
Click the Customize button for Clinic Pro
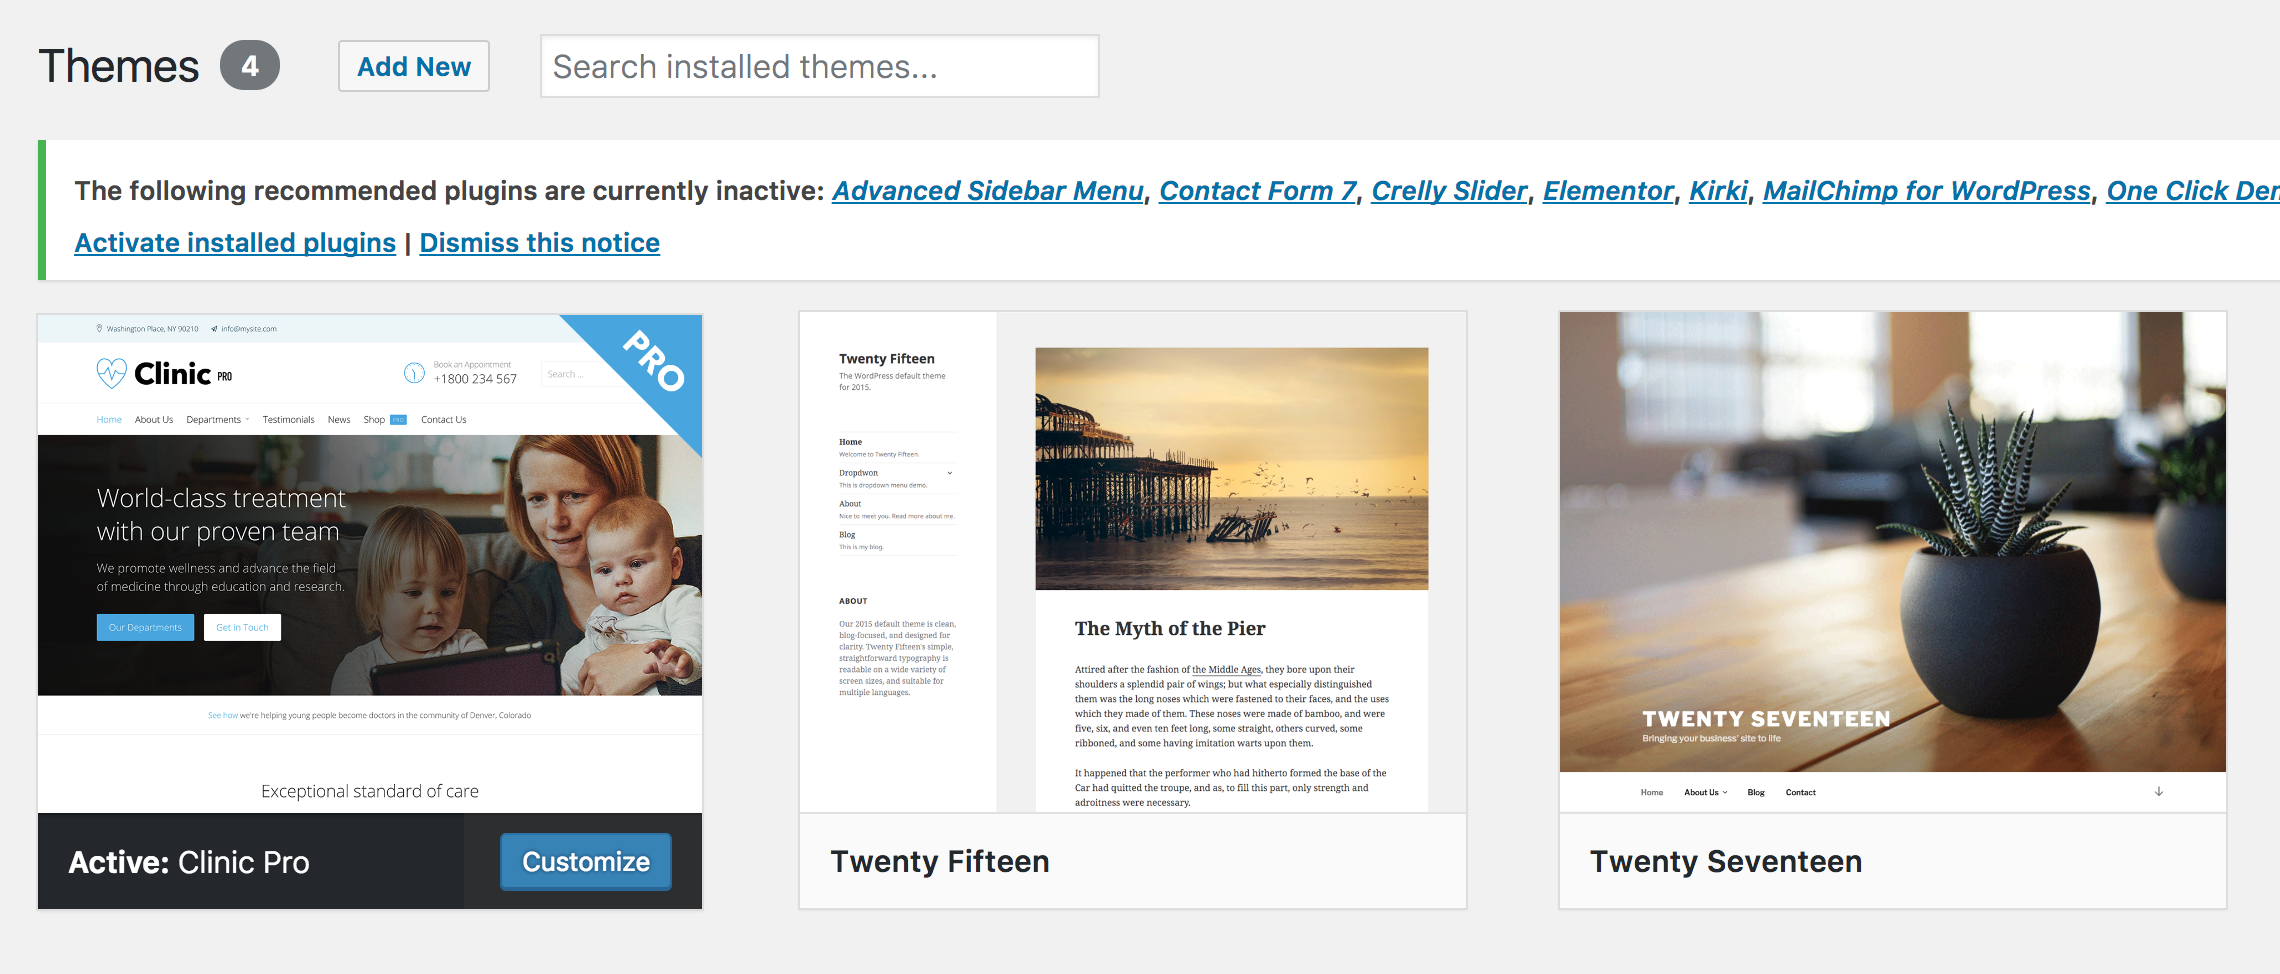coord(586,861)
